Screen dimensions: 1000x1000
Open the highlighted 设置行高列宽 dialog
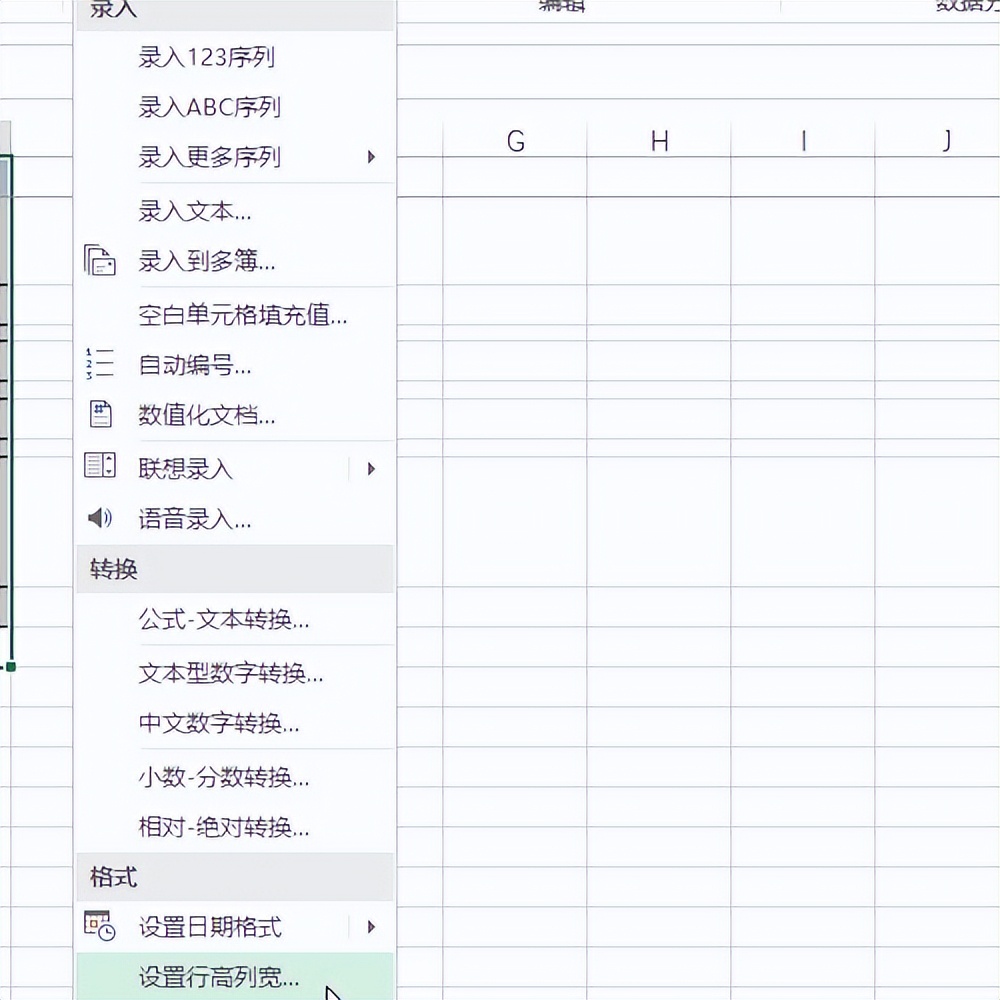click(x=217, y=981)
